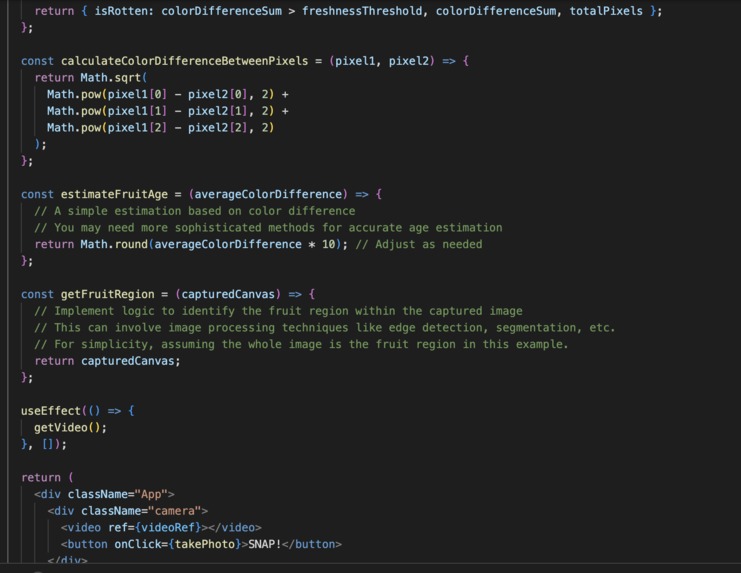
Task: Click 'return capturedCanvas;' line
Action: 107,361
